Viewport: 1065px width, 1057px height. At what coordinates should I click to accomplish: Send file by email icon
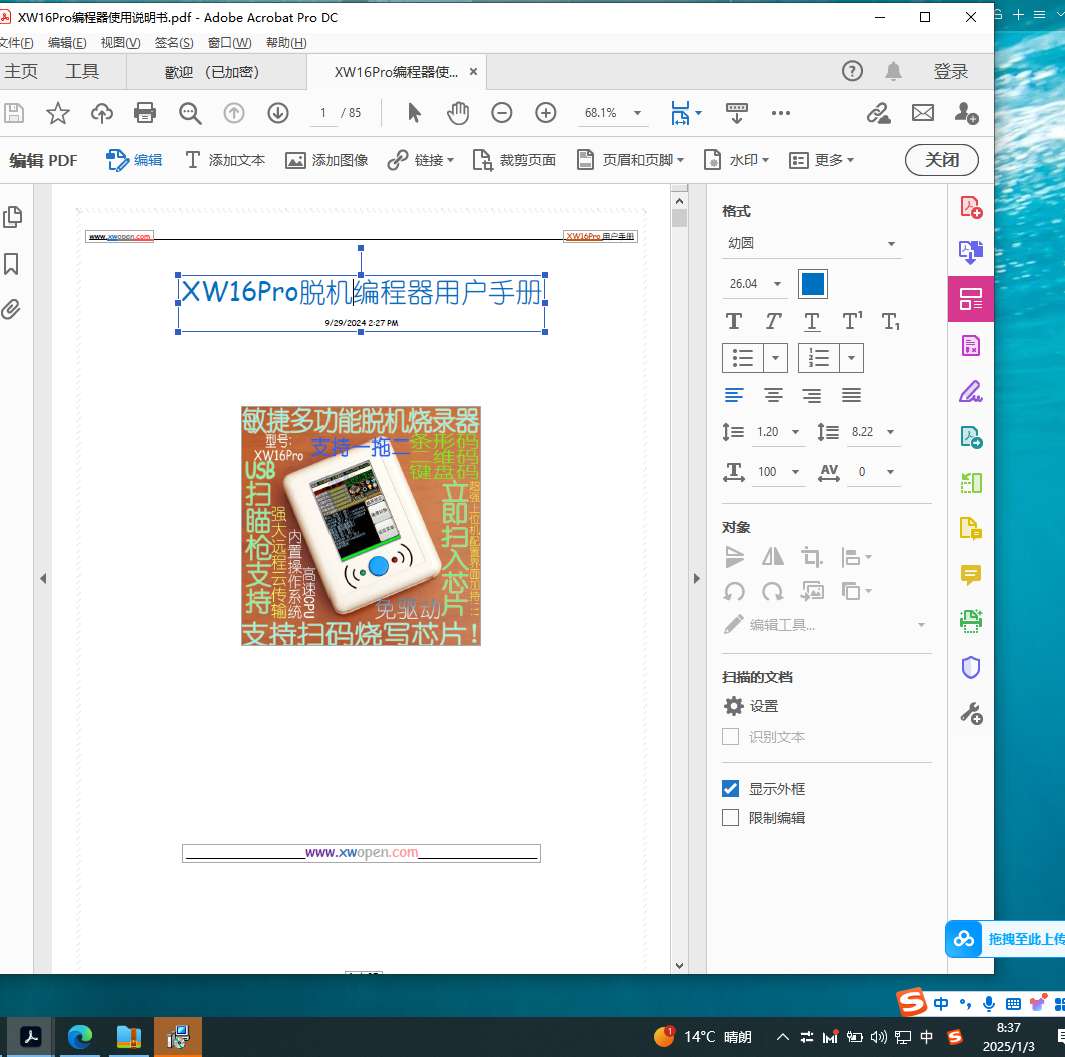922,113
